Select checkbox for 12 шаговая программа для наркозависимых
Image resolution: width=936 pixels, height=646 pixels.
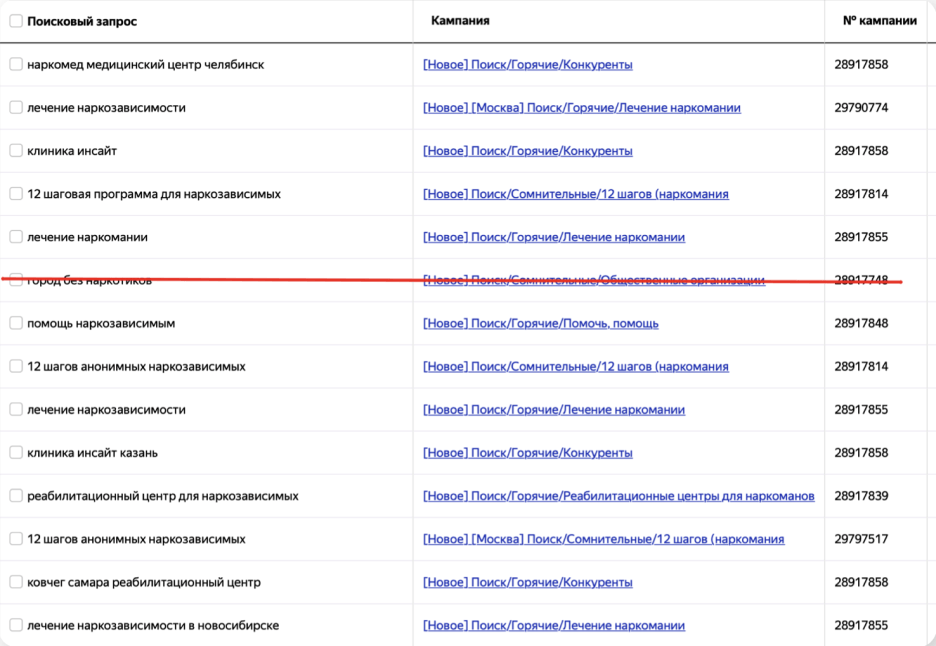tap(16, 194)
